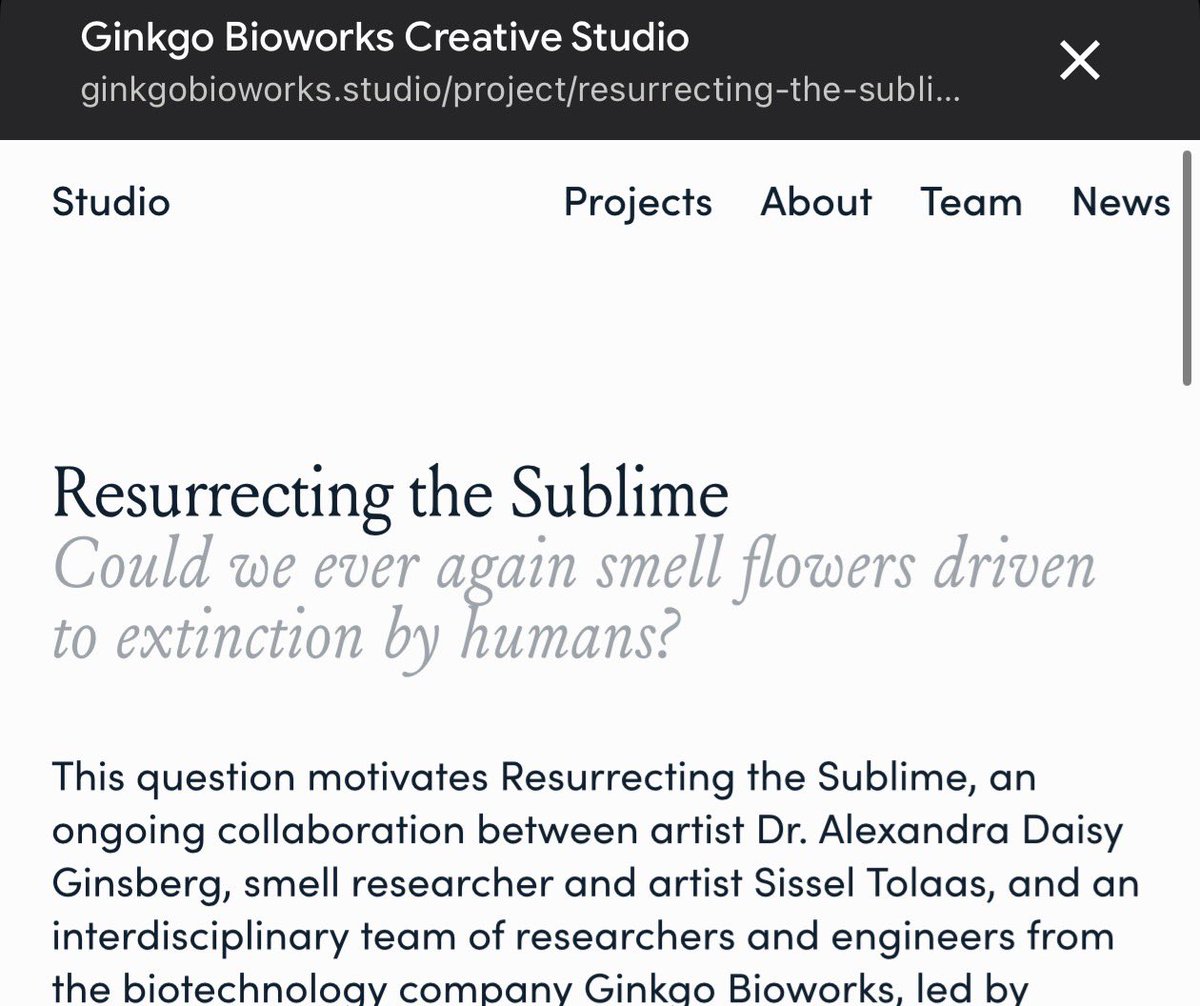Click the subtitle ending in "driven"
Viewport: 1200px width, 1006px height.
click(574, 570)
